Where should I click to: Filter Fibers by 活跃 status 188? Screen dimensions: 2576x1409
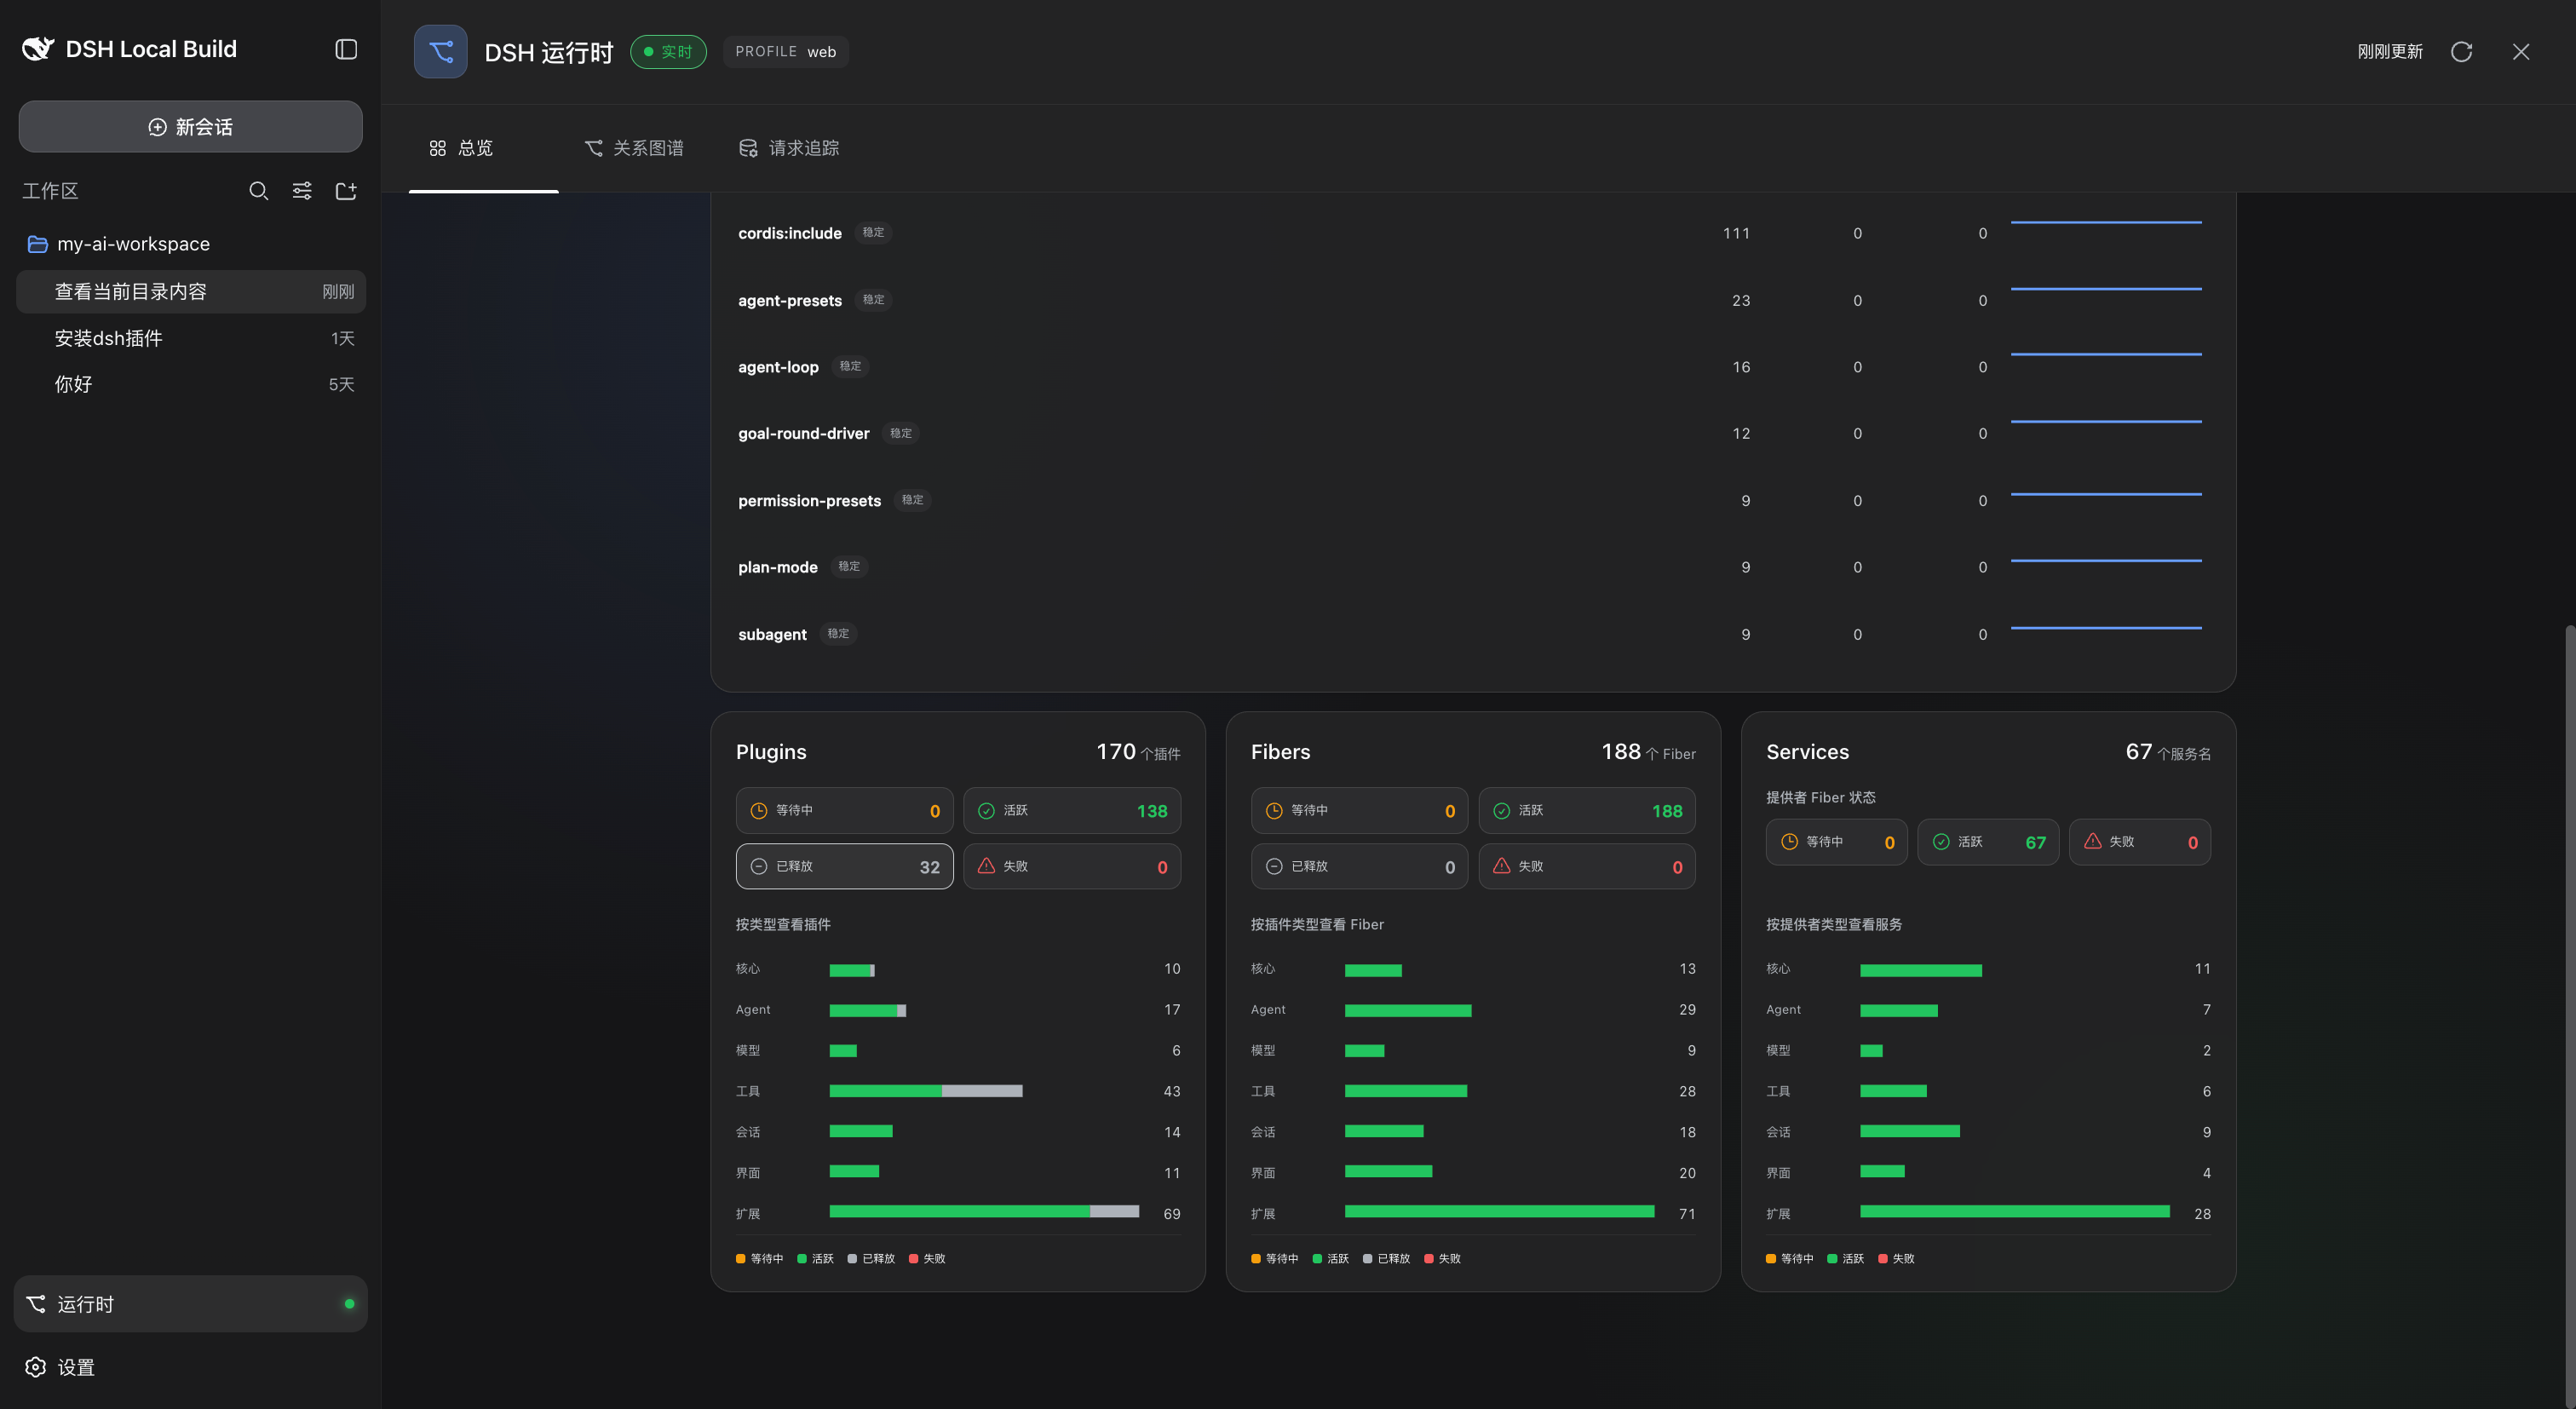1586,810
